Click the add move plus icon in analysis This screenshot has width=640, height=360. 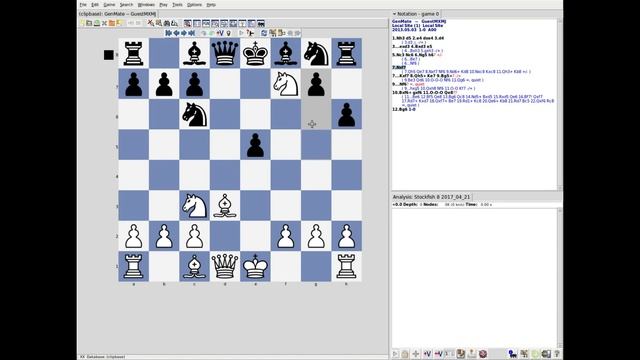[x=416, y=354]
